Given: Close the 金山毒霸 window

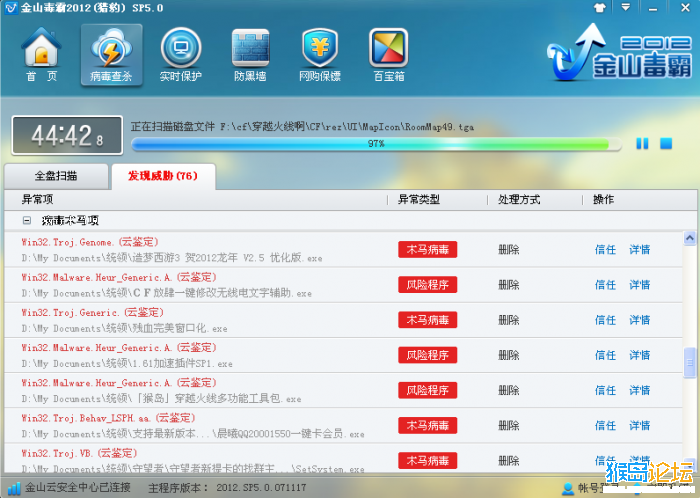Looking at the screenshot, I should click(685, 8).
